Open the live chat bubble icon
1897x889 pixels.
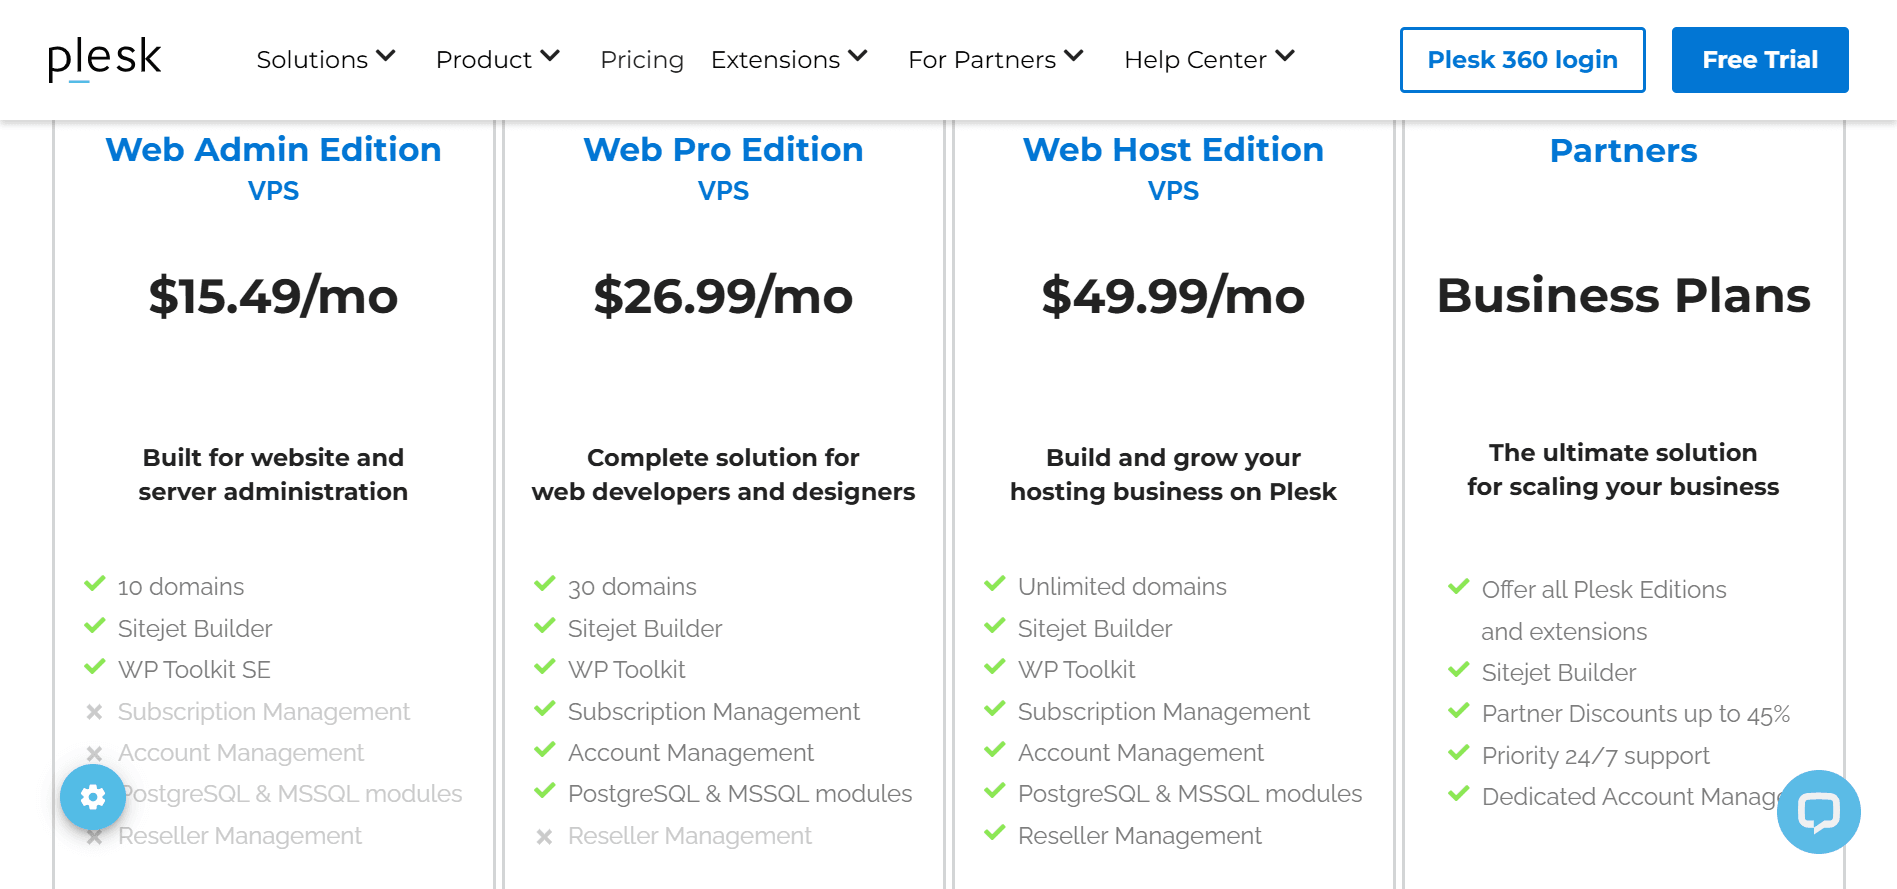coord(1818,811)
